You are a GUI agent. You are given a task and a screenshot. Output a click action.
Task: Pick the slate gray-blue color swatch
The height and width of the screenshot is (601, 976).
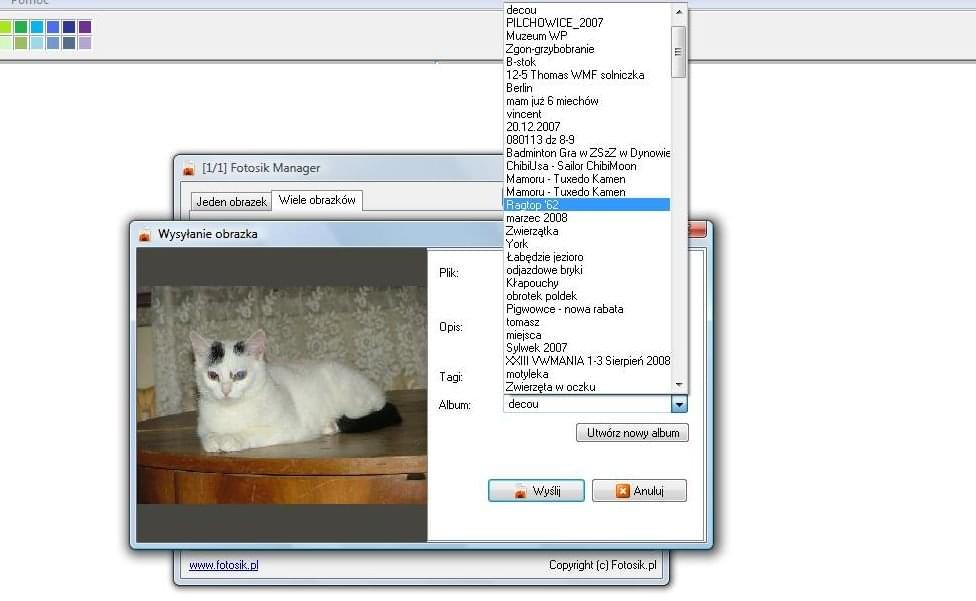tap(69, 43)
